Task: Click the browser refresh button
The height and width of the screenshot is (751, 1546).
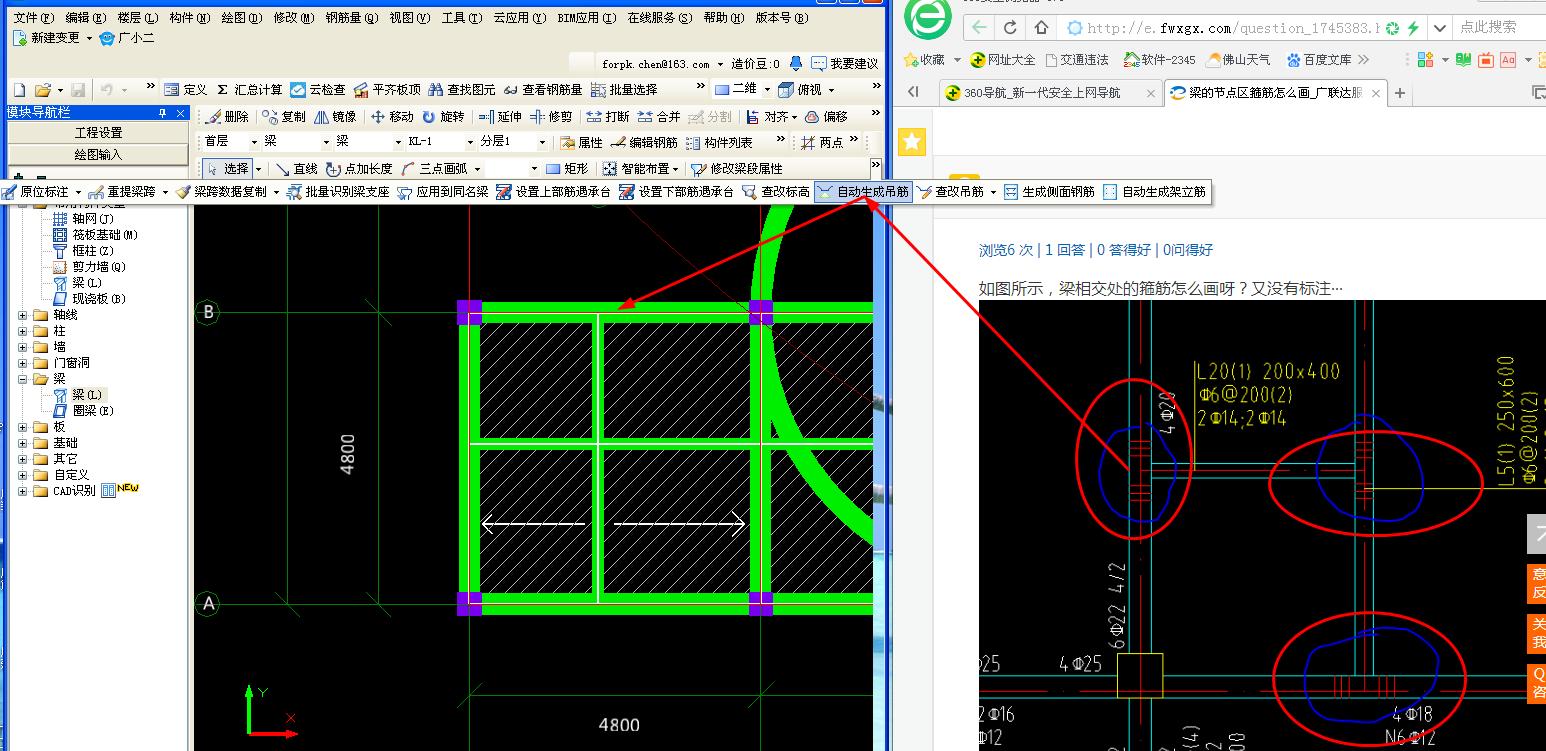Action: [x=1010, y=28]
